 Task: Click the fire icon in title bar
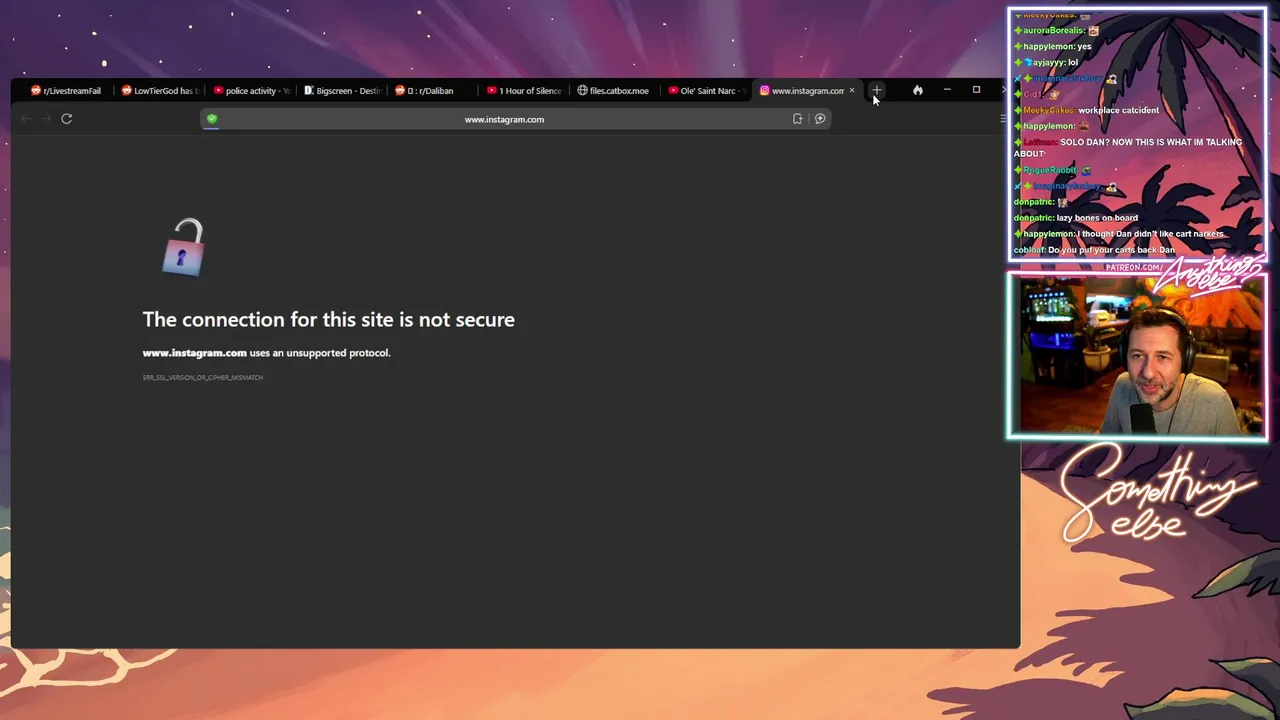[x=918, y=90]
